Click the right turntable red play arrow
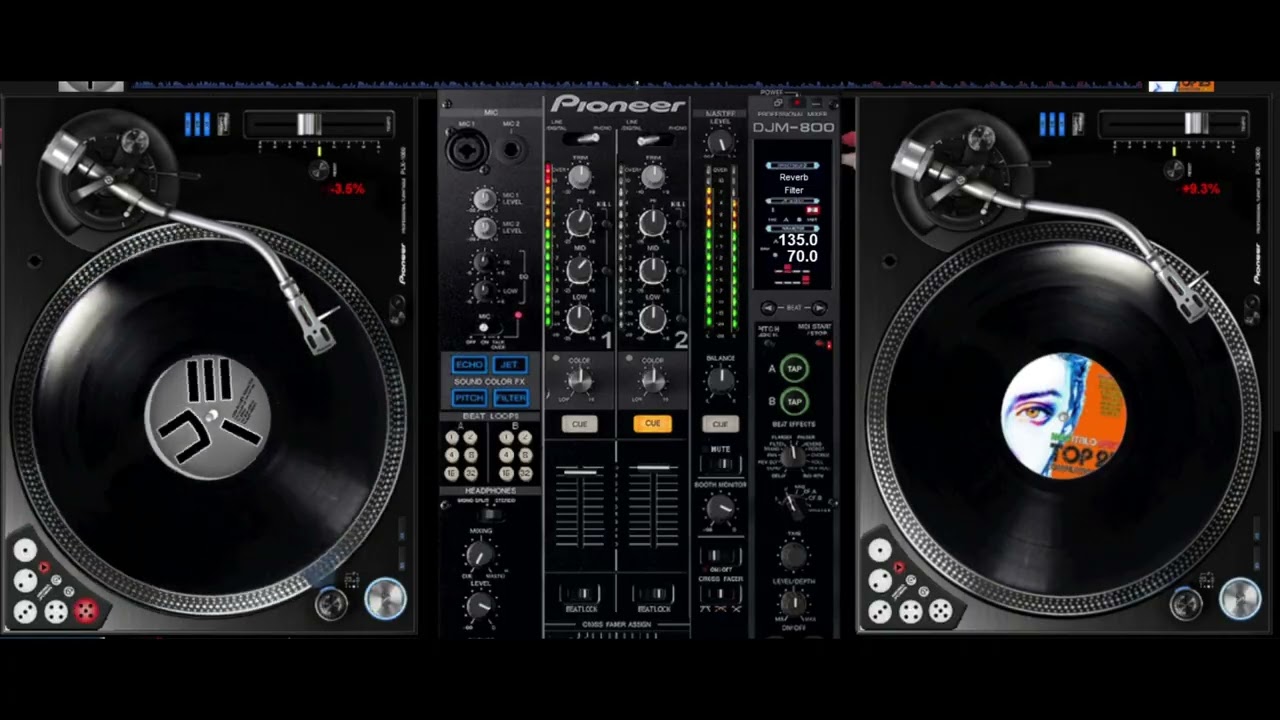 (x=898, y=567)
